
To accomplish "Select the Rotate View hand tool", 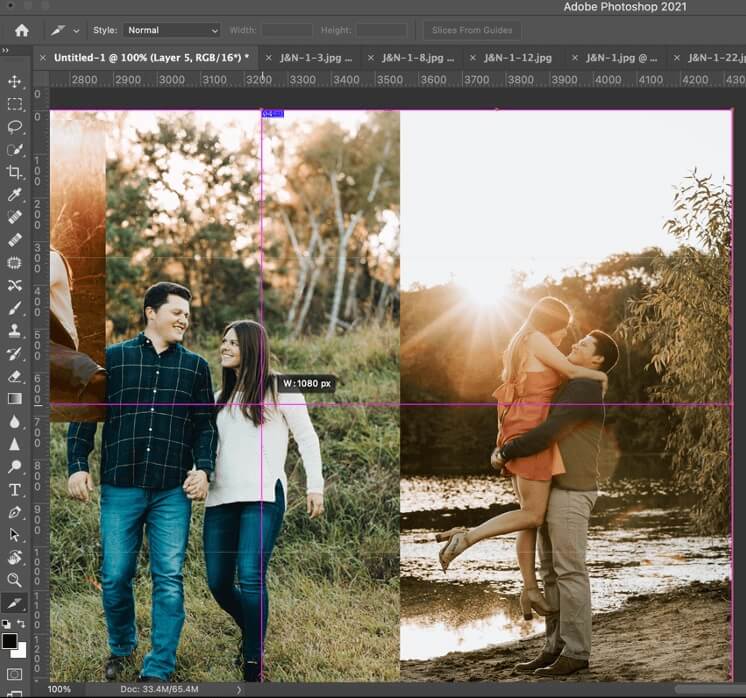I will [15, 557].
